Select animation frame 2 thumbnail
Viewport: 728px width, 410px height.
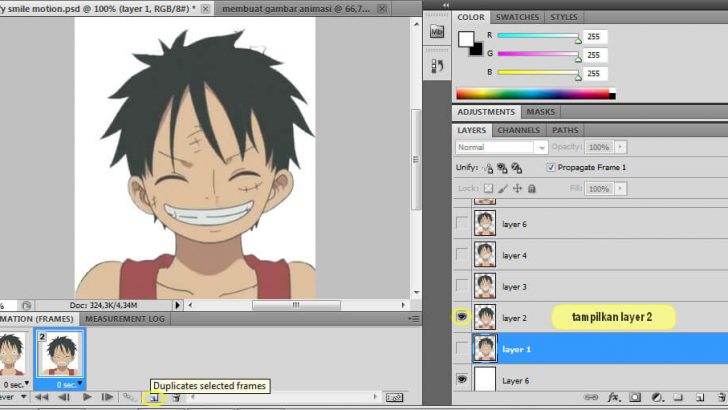pos(60,354)
